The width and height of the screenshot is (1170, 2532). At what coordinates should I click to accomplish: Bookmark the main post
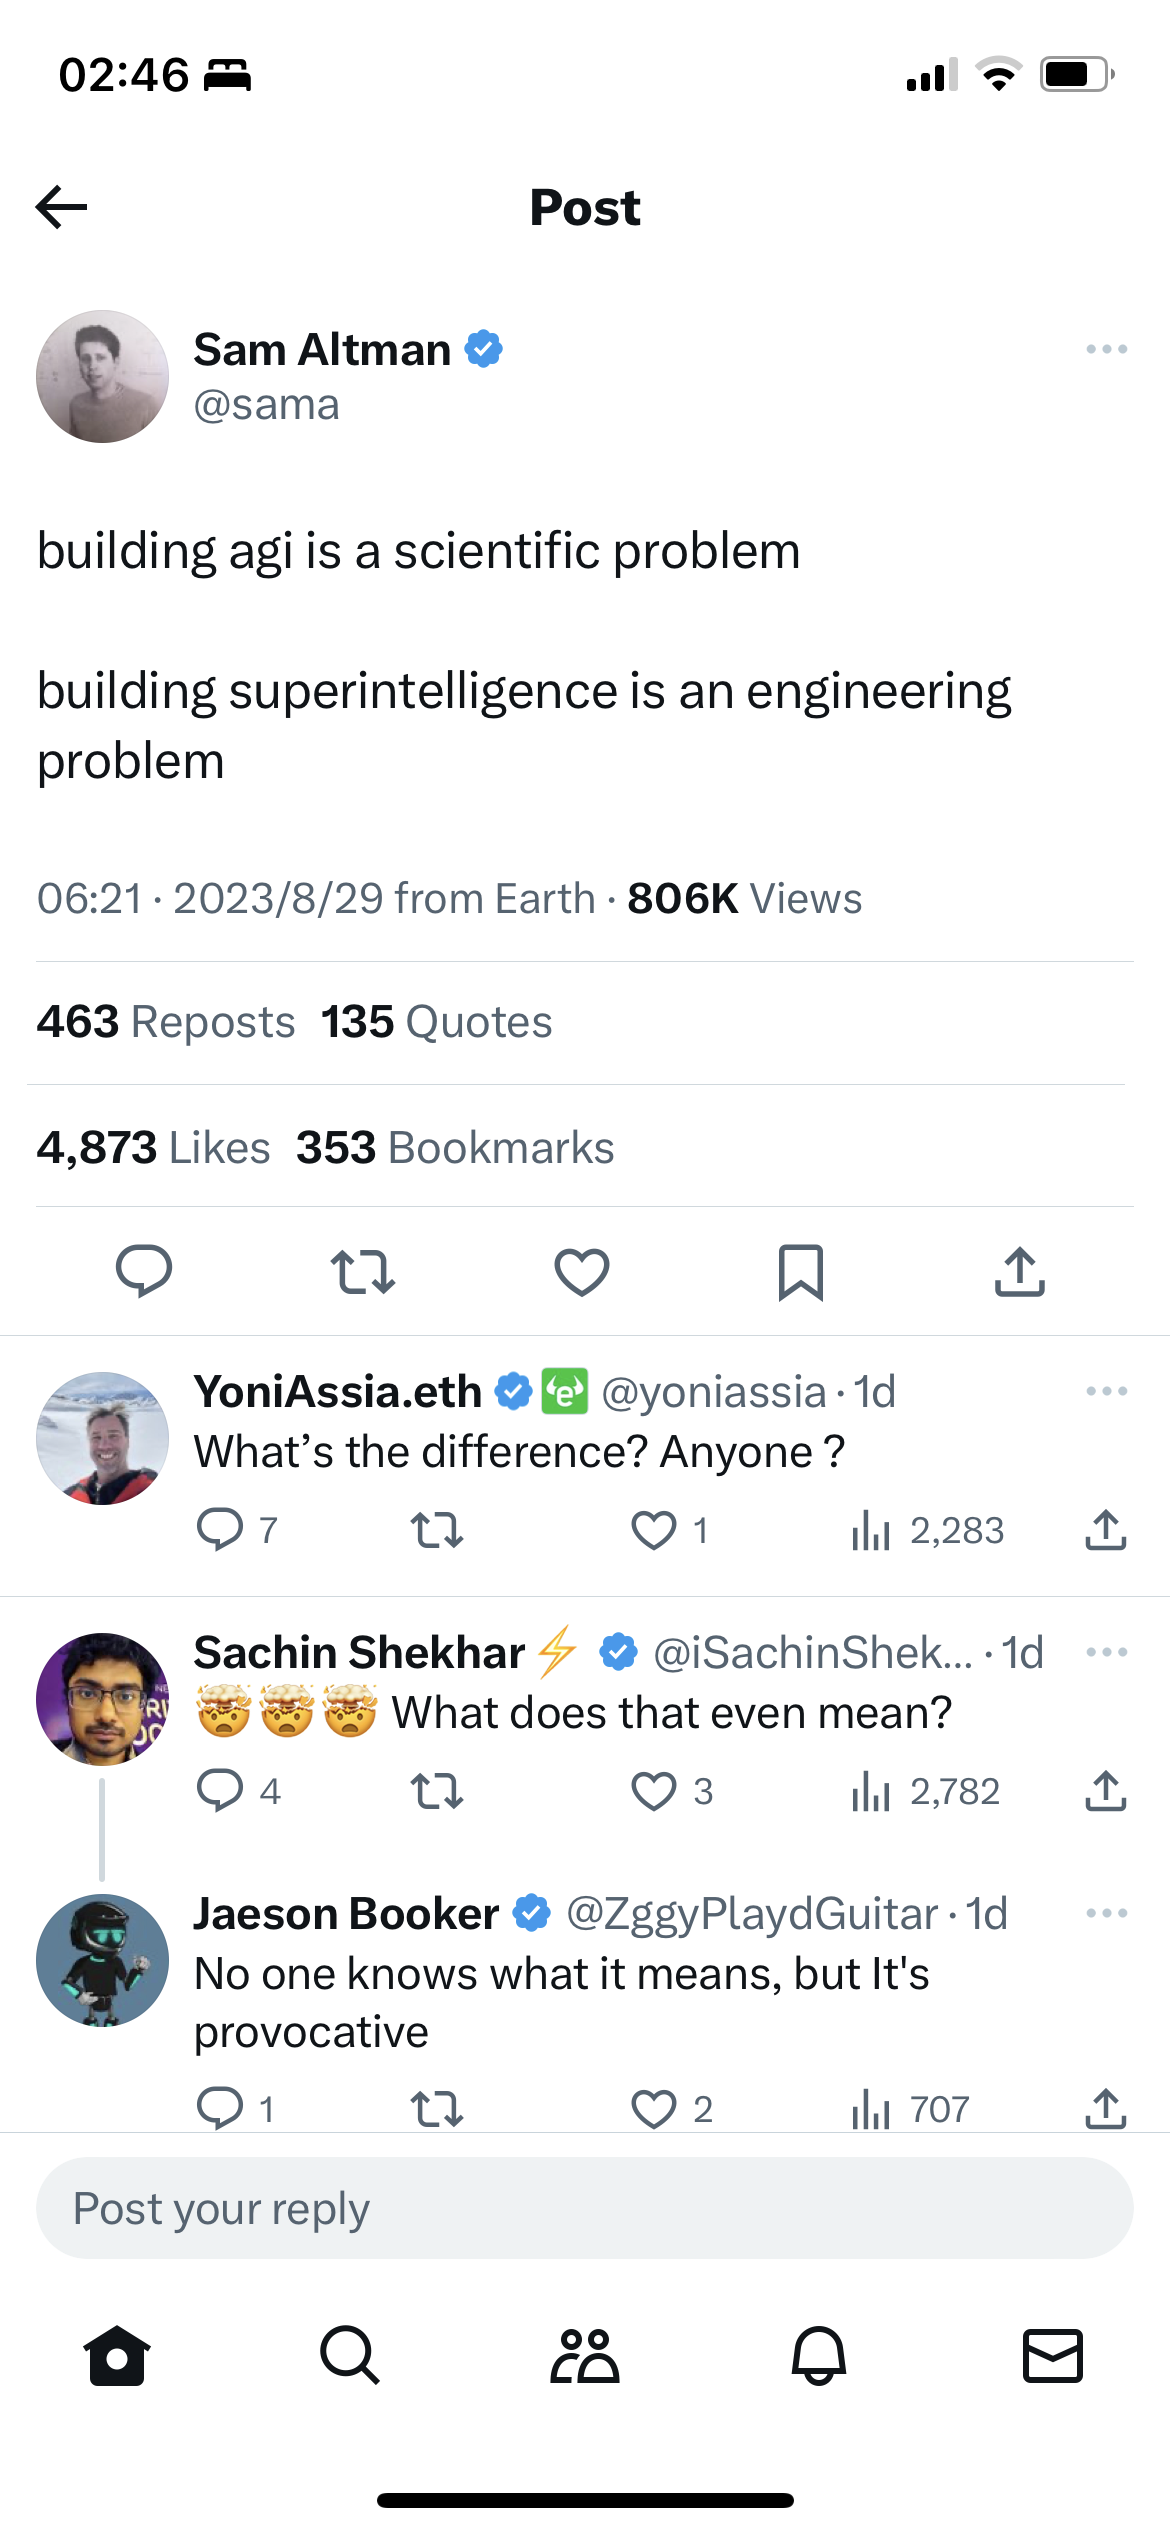point(801,1272)
